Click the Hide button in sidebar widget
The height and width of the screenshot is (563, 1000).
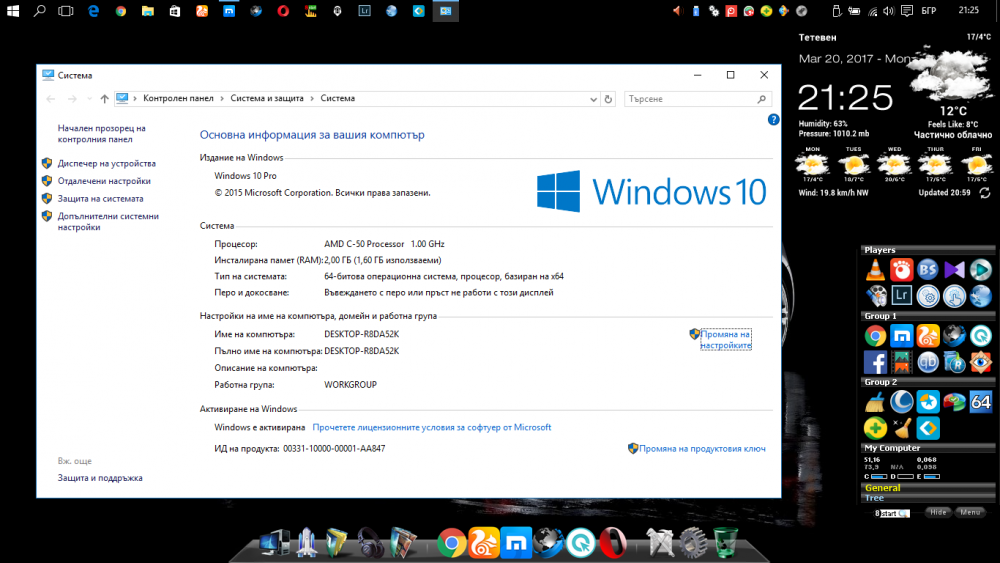click(x=938, y=512)
